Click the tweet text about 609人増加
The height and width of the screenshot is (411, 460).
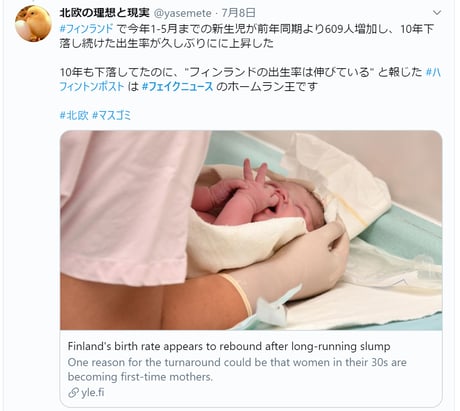pyautogui.click(x=247, y=36)
